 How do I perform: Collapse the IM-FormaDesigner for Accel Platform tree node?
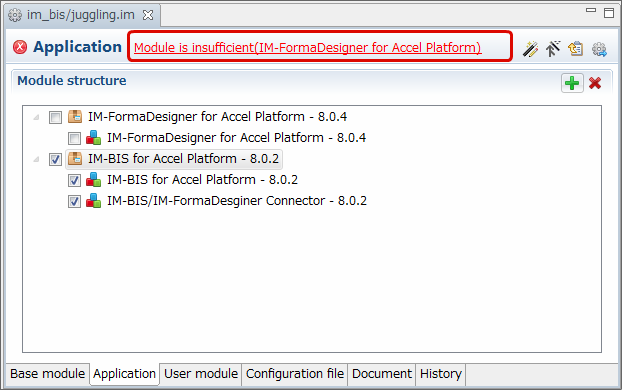point(36,117)
